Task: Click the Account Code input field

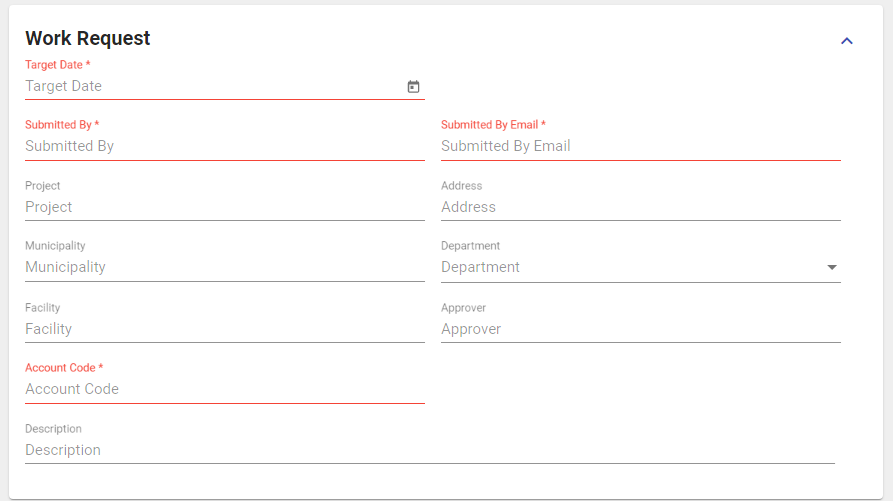Action: click(x=224, y=389)
